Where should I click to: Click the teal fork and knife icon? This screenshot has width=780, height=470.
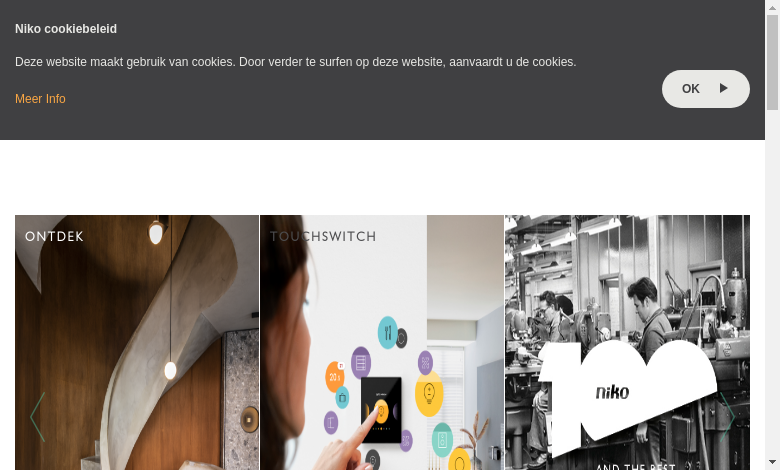pos(388,332)
